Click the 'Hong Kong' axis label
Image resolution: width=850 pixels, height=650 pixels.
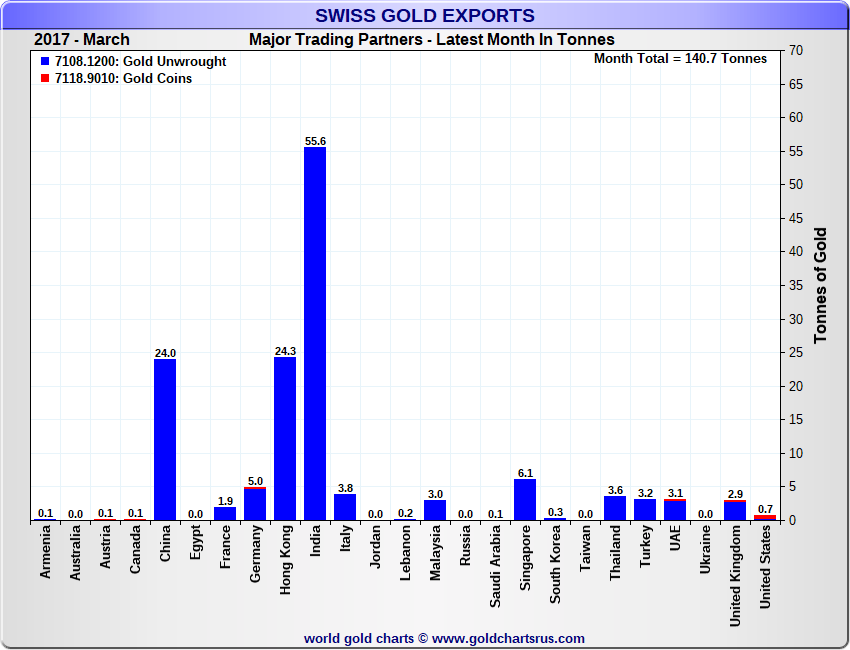pos(286,560)
